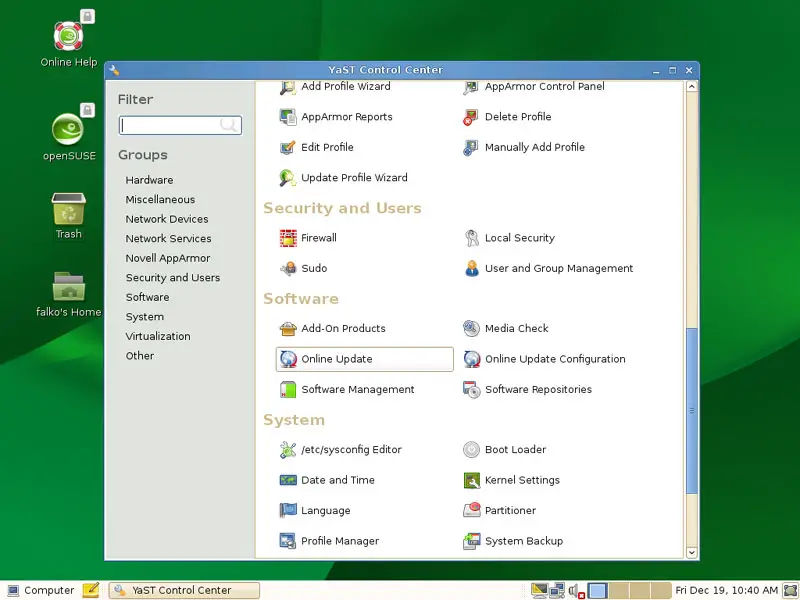Open the Edit Profile module

[316, 147]
